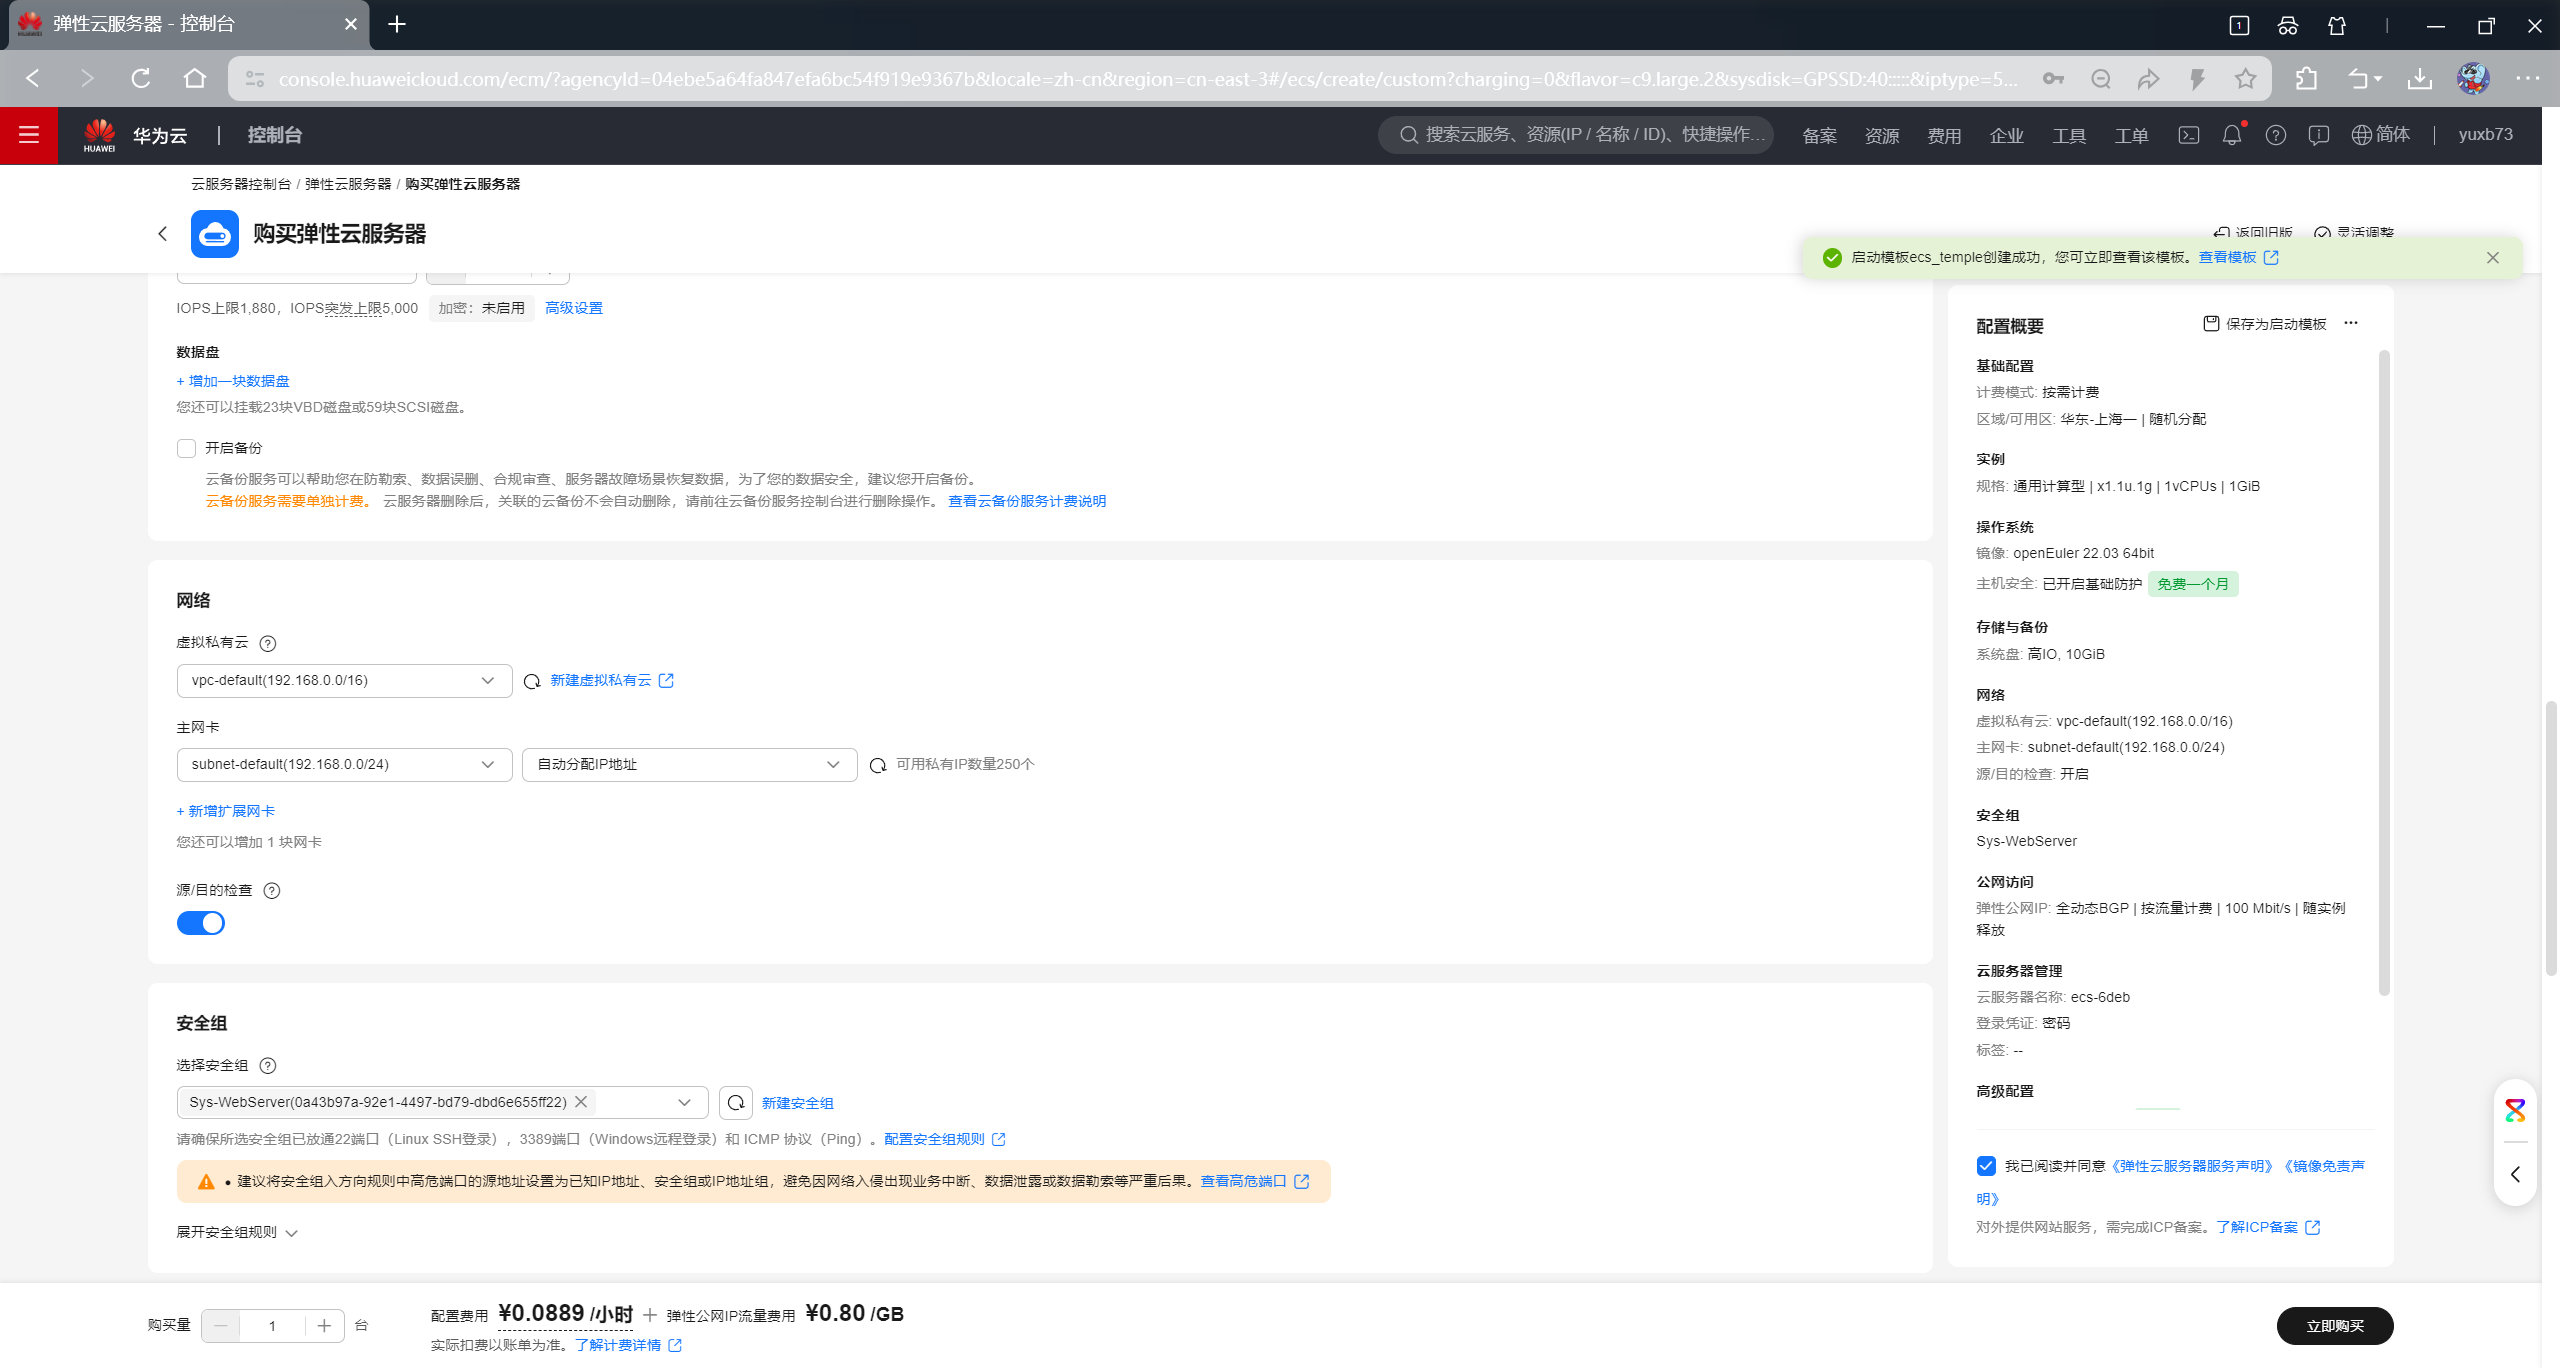This screenshot has height=1368, width=2560.
Task: Refresh the virtual private cloud list
Action: coord(532,681)
